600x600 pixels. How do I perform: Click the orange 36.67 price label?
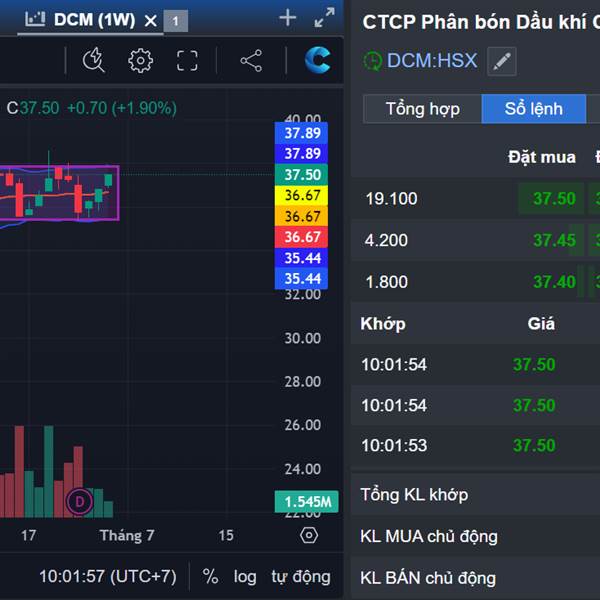coord(302,216)
